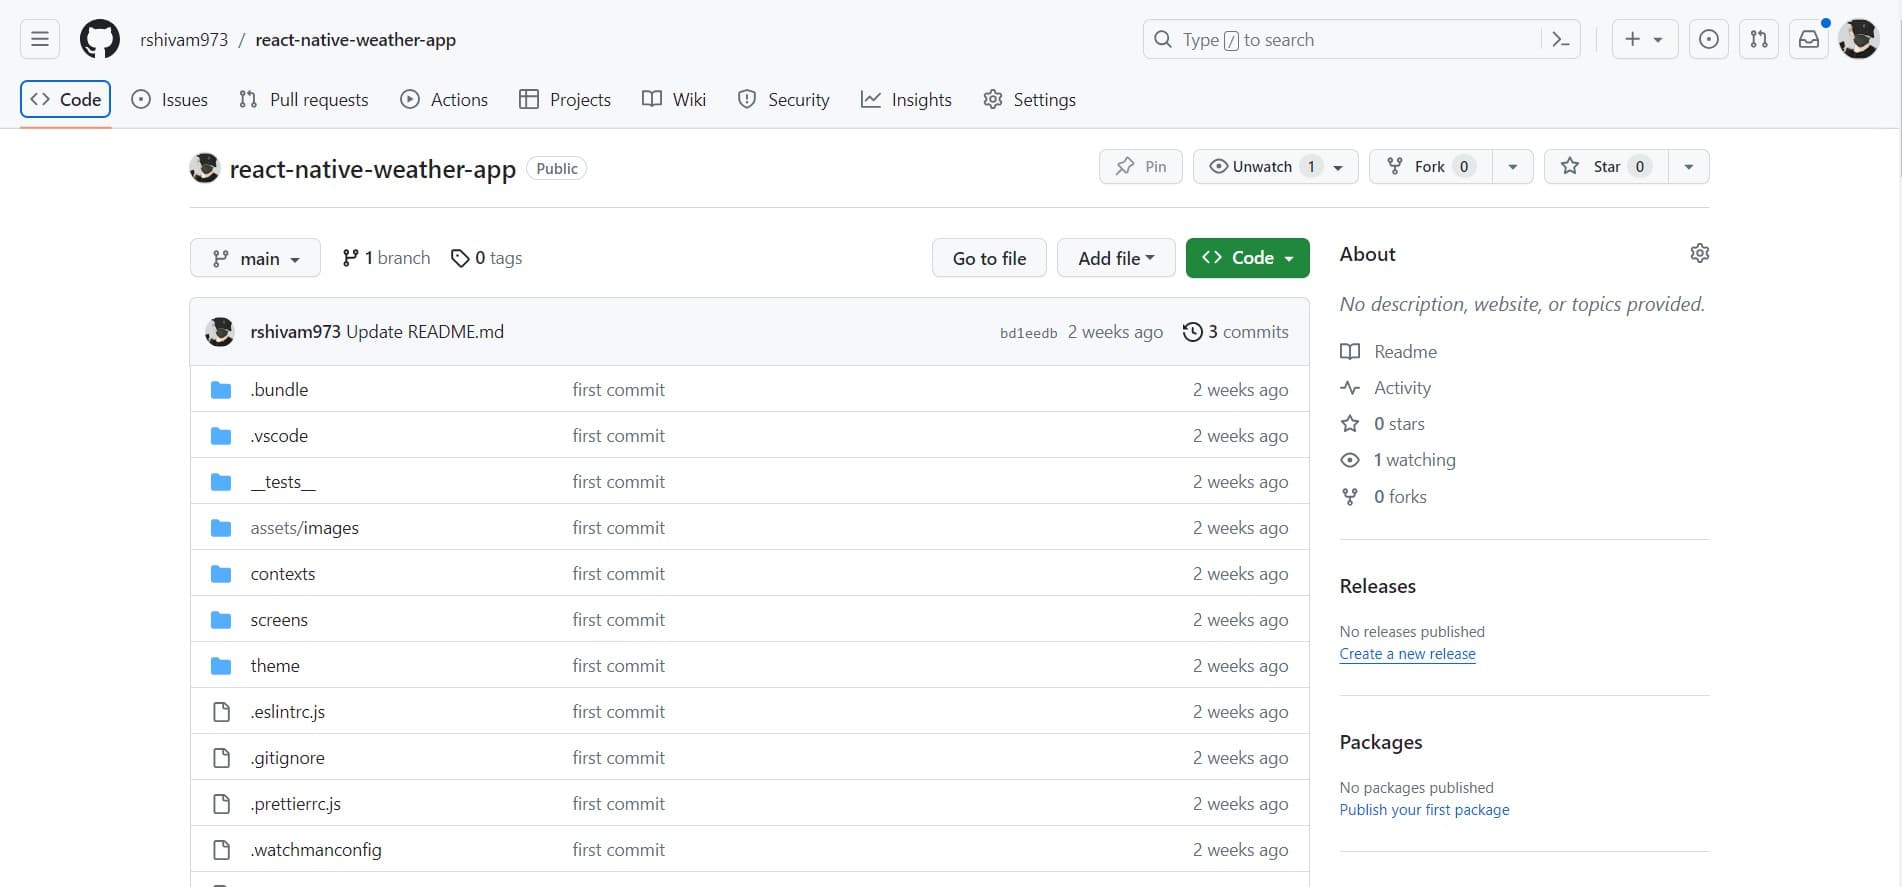Go to GitHub home via Octocat logo
The image size is (1902, 887).
100,40
